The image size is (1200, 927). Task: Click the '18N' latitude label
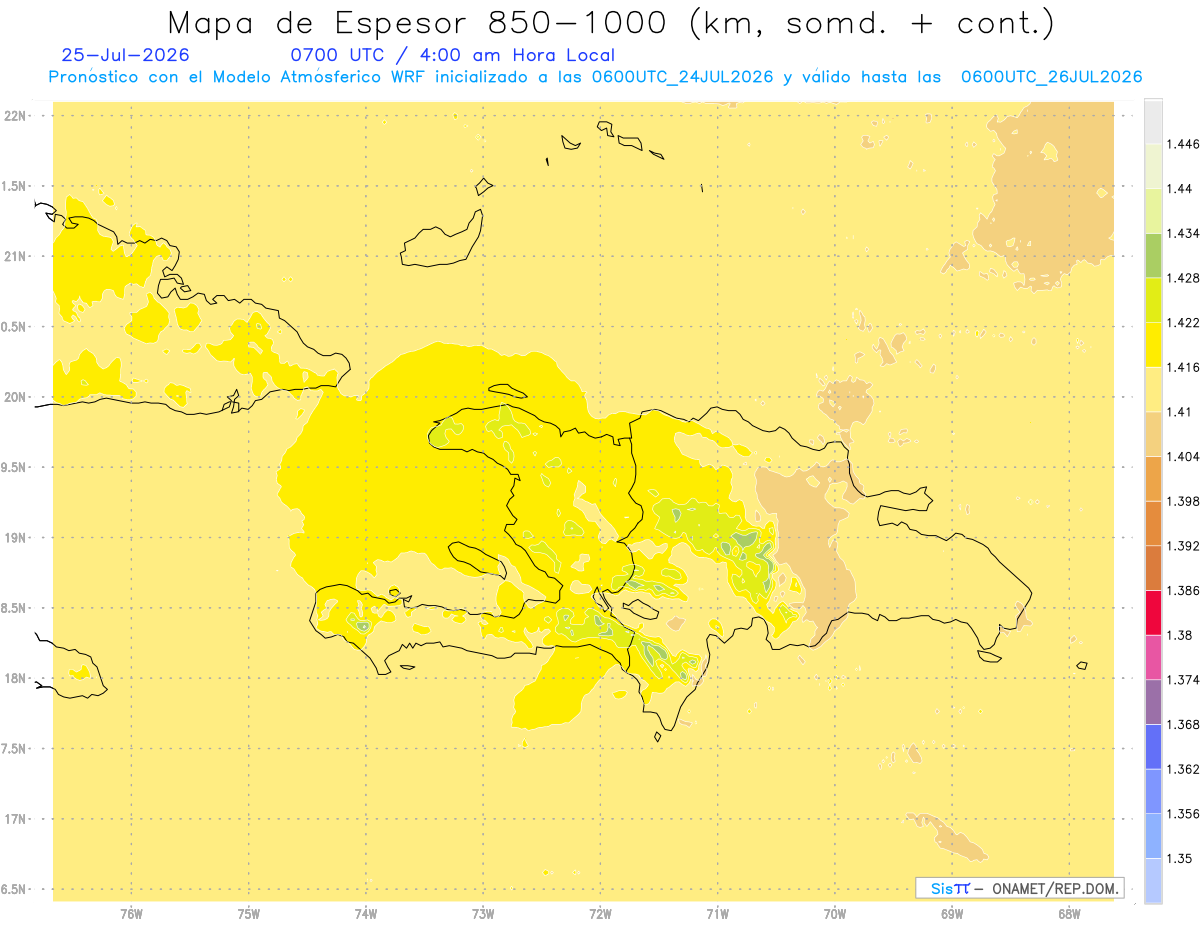pyautogui.click(x=14, y=678)
